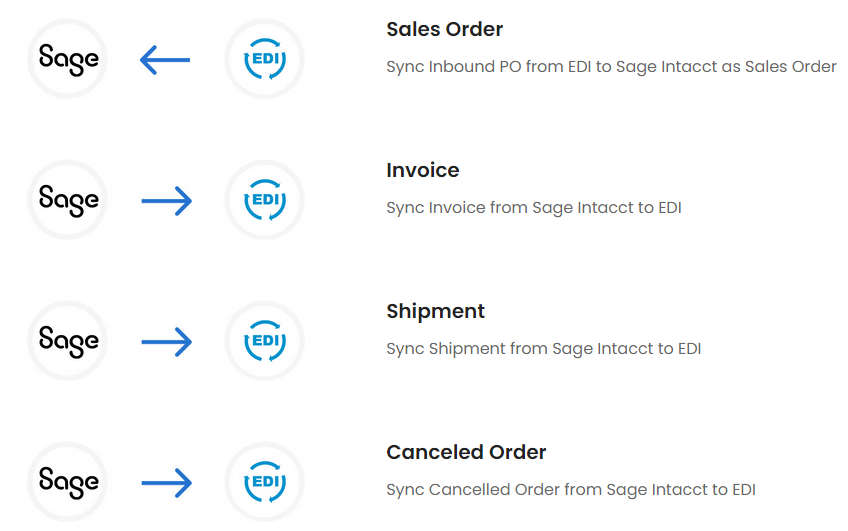Click the EDI icon in Shipment row
Viewport: 848px width, 531px height.
tap(265, 341)
